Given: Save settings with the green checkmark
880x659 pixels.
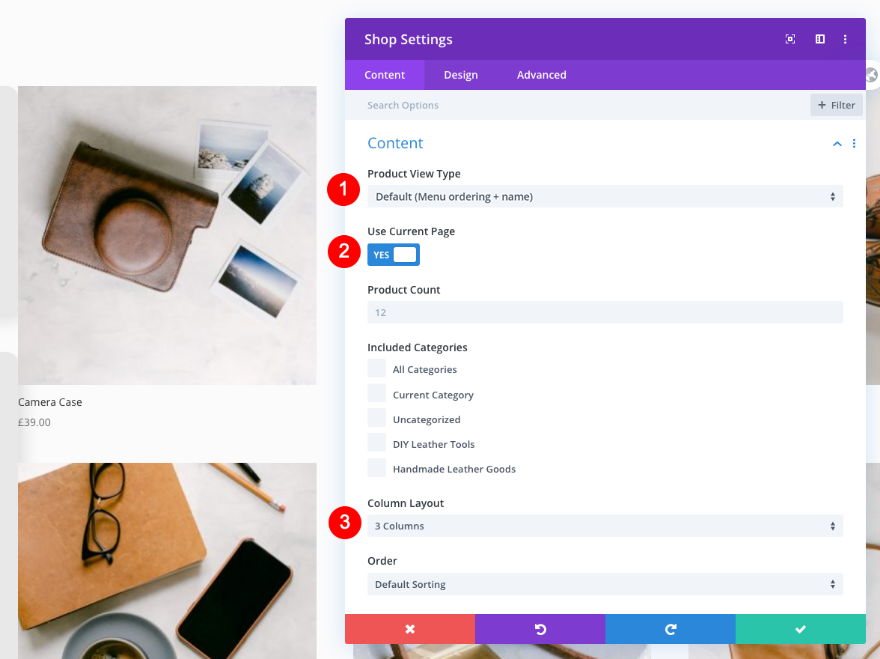Looking at the screenshot, I should (800, 629).
